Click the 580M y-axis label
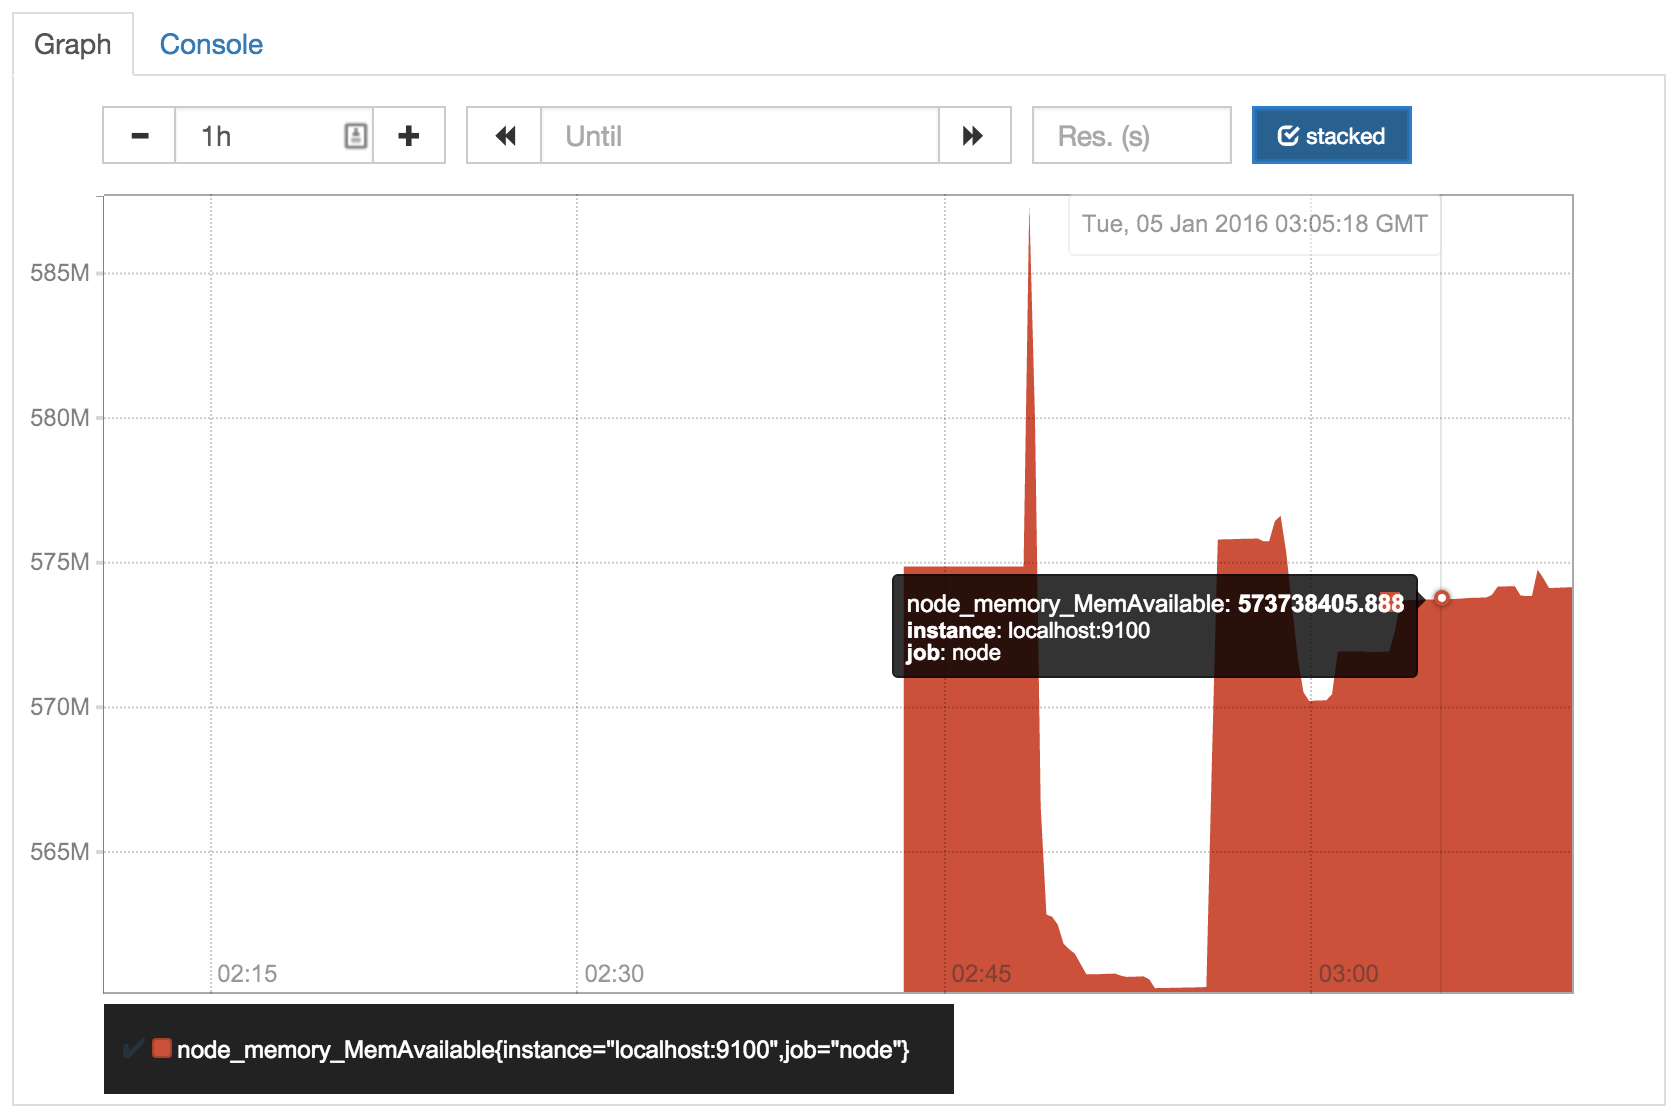Viewport: 1678px width, 1120px height. point(60,418)
